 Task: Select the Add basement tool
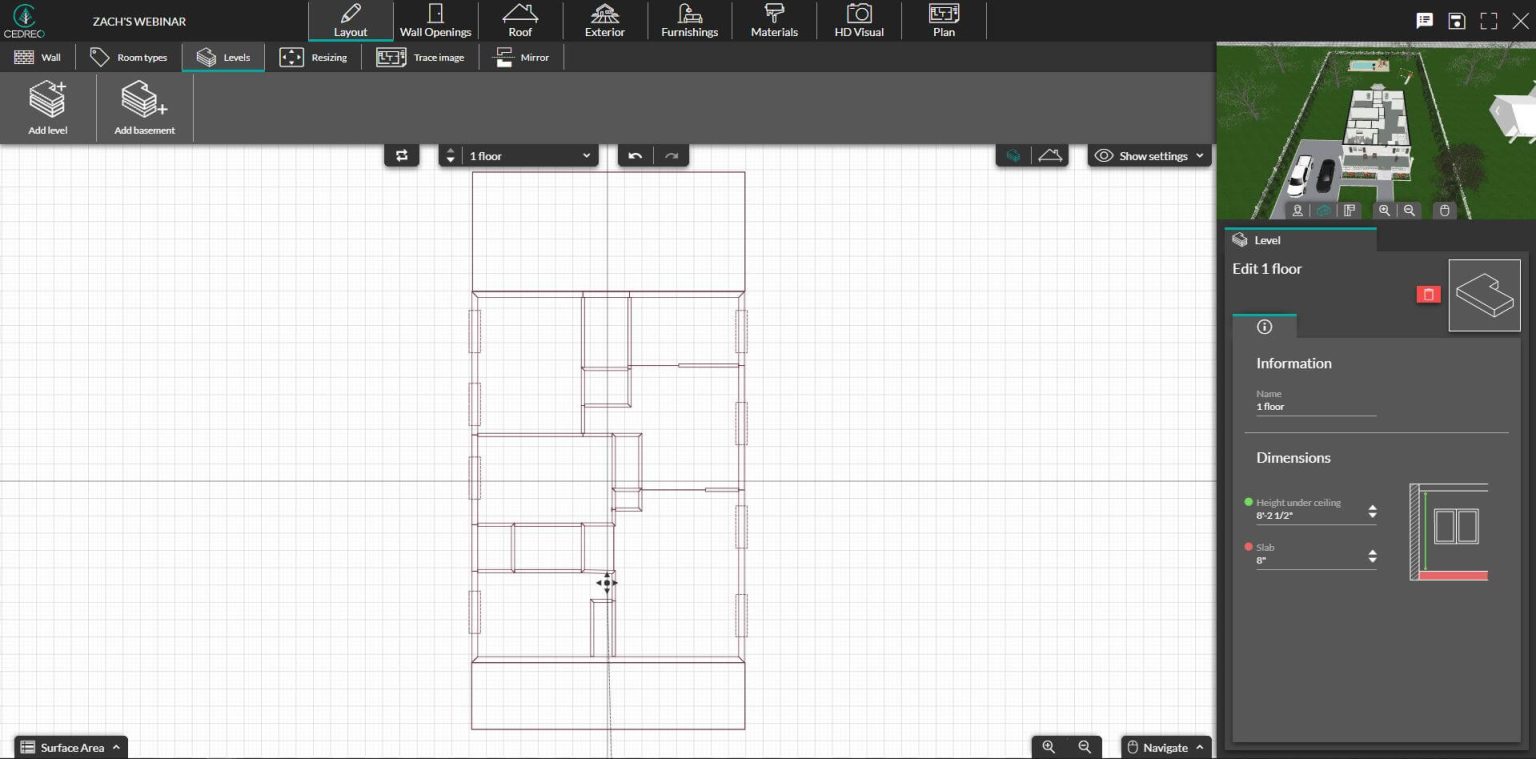[x=142, y=106]
